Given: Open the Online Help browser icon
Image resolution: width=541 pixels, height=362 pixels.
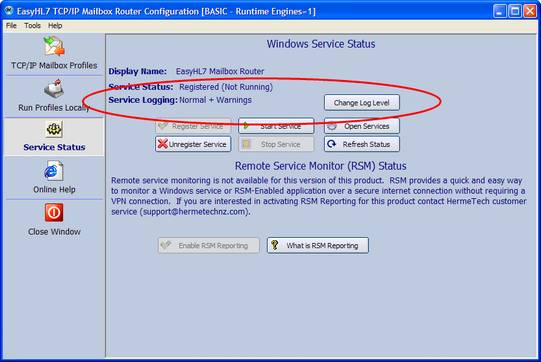Looking at the screenshot, I should point(54,171).
